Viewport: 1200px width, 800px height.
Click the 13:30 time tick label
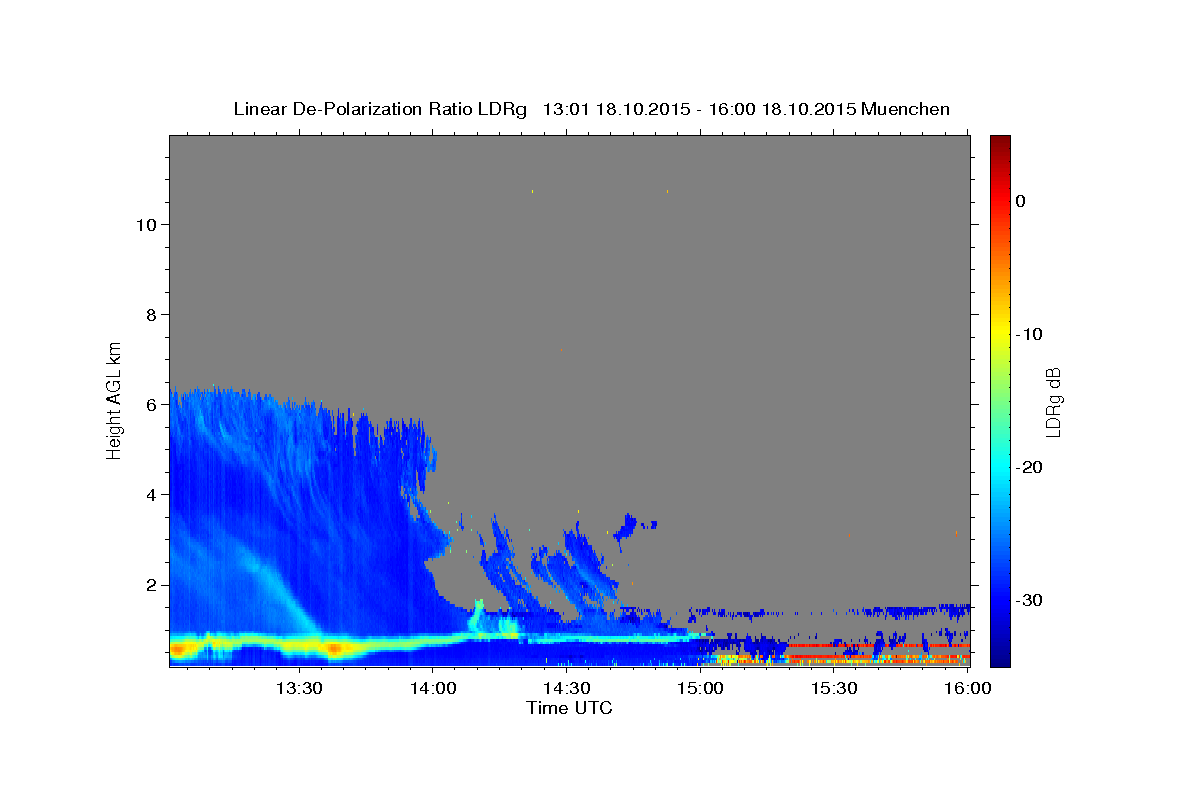tap(299, 688)
